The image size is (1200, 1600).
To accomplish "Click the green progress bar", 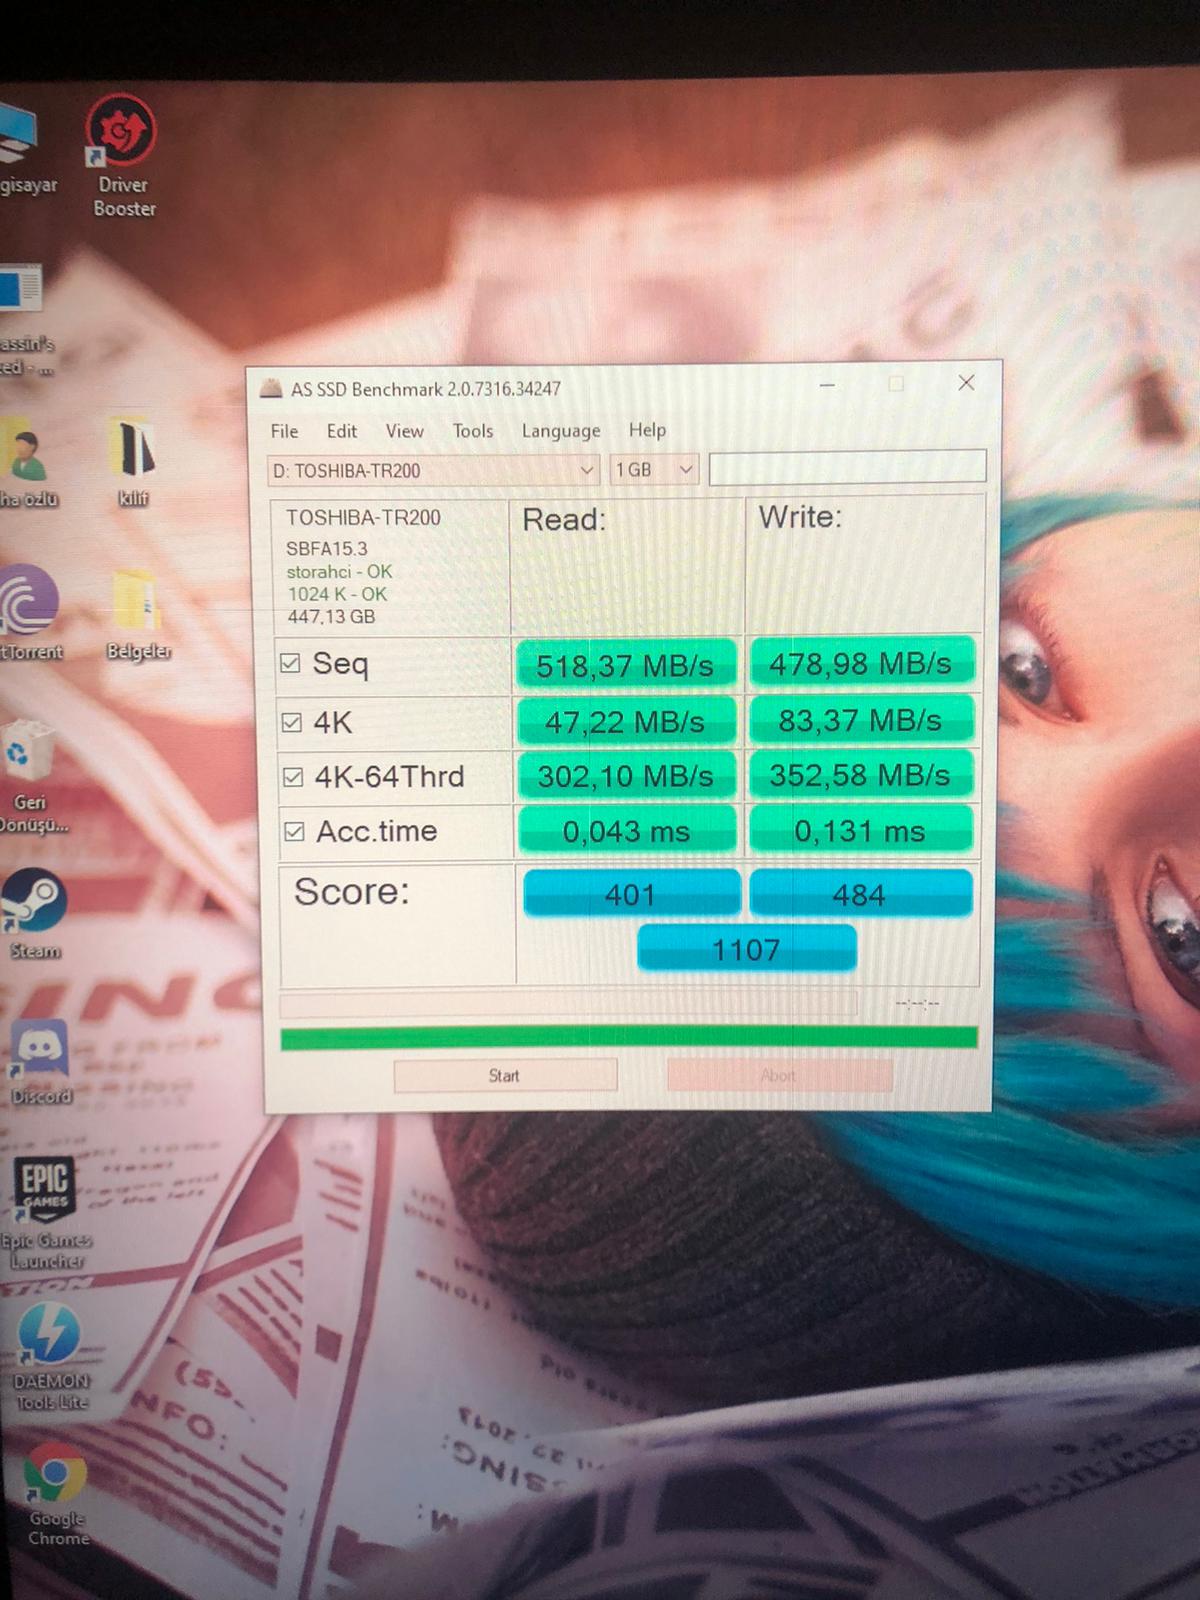I will coord(628,1038).
